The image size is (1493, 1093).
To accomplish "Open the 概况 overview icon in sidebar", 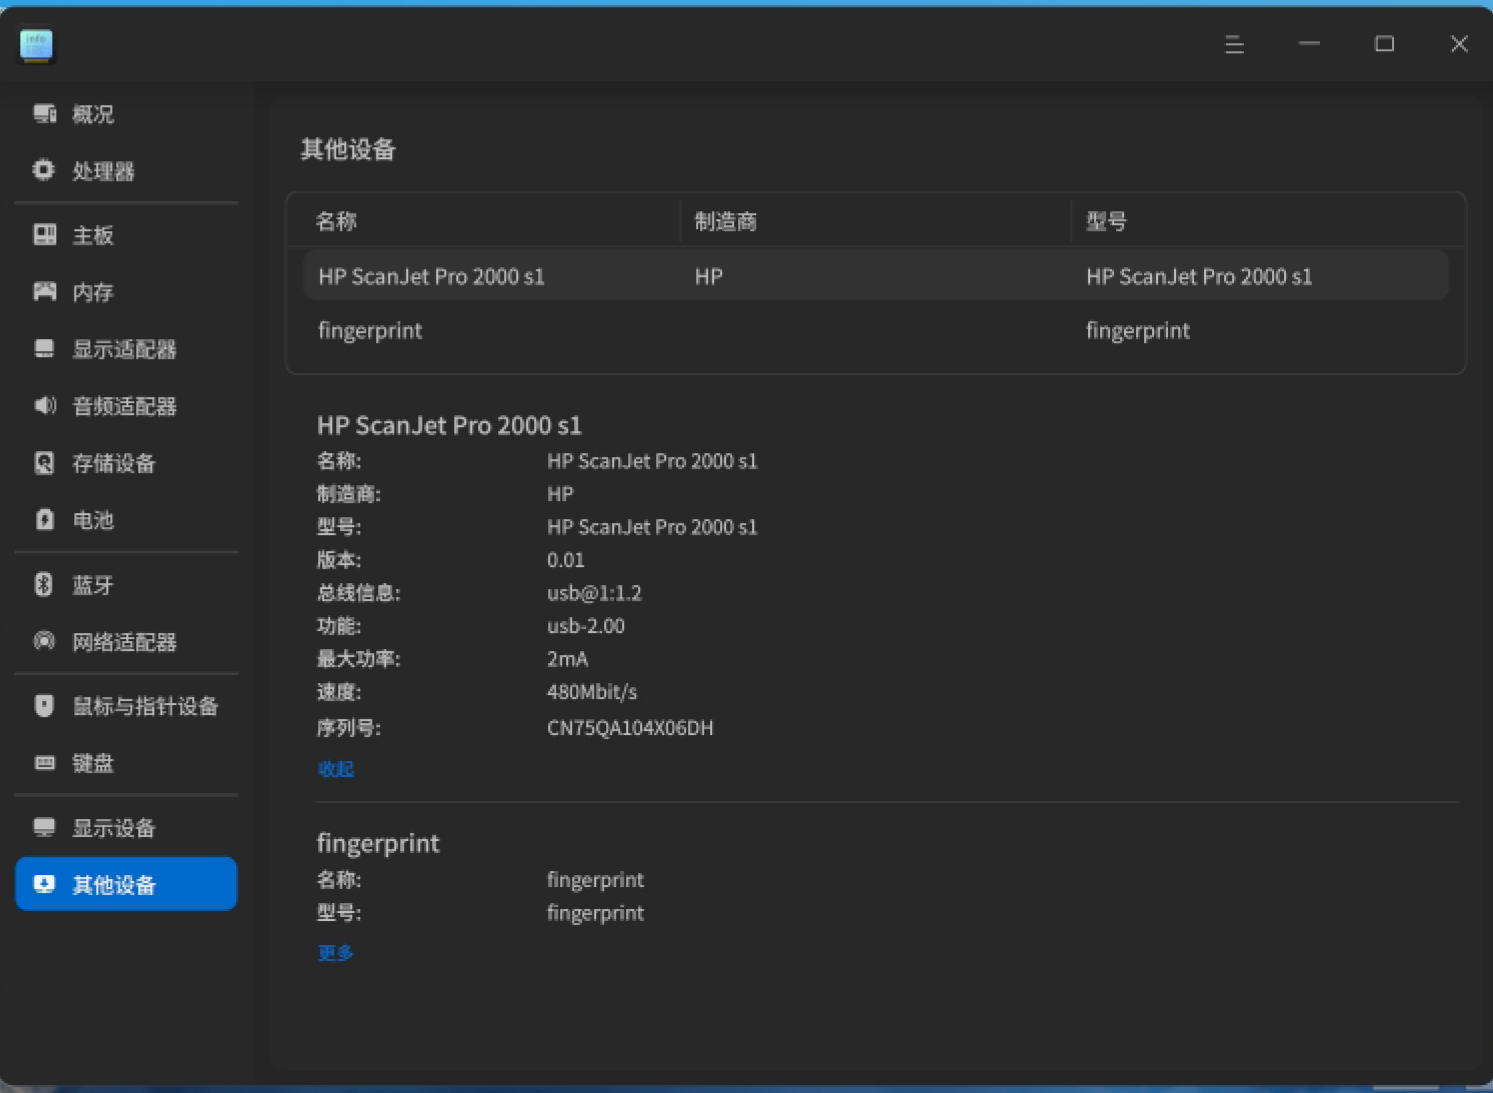I will 44,114.
